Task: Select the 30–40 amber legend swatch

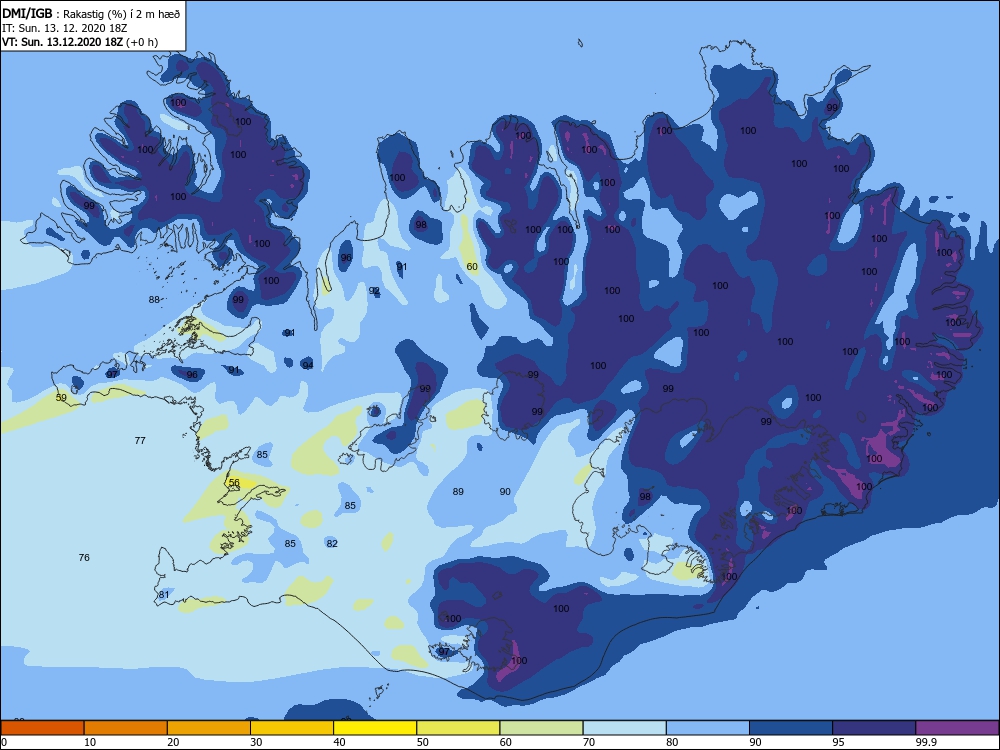Action: (292, 728)
